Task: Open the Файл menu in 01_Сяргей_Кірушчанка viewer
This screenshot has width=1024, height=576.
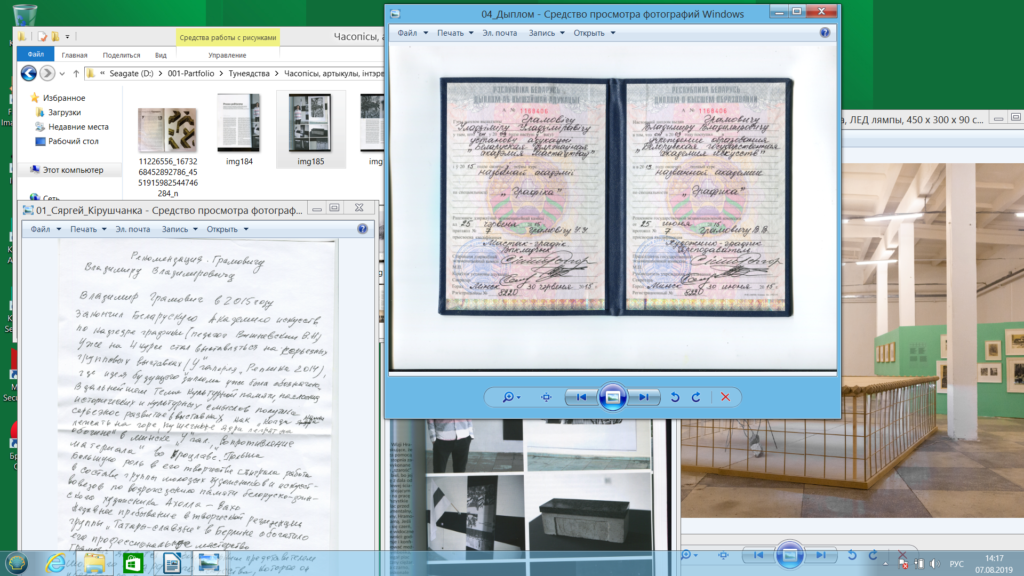Action: [45, 229]
